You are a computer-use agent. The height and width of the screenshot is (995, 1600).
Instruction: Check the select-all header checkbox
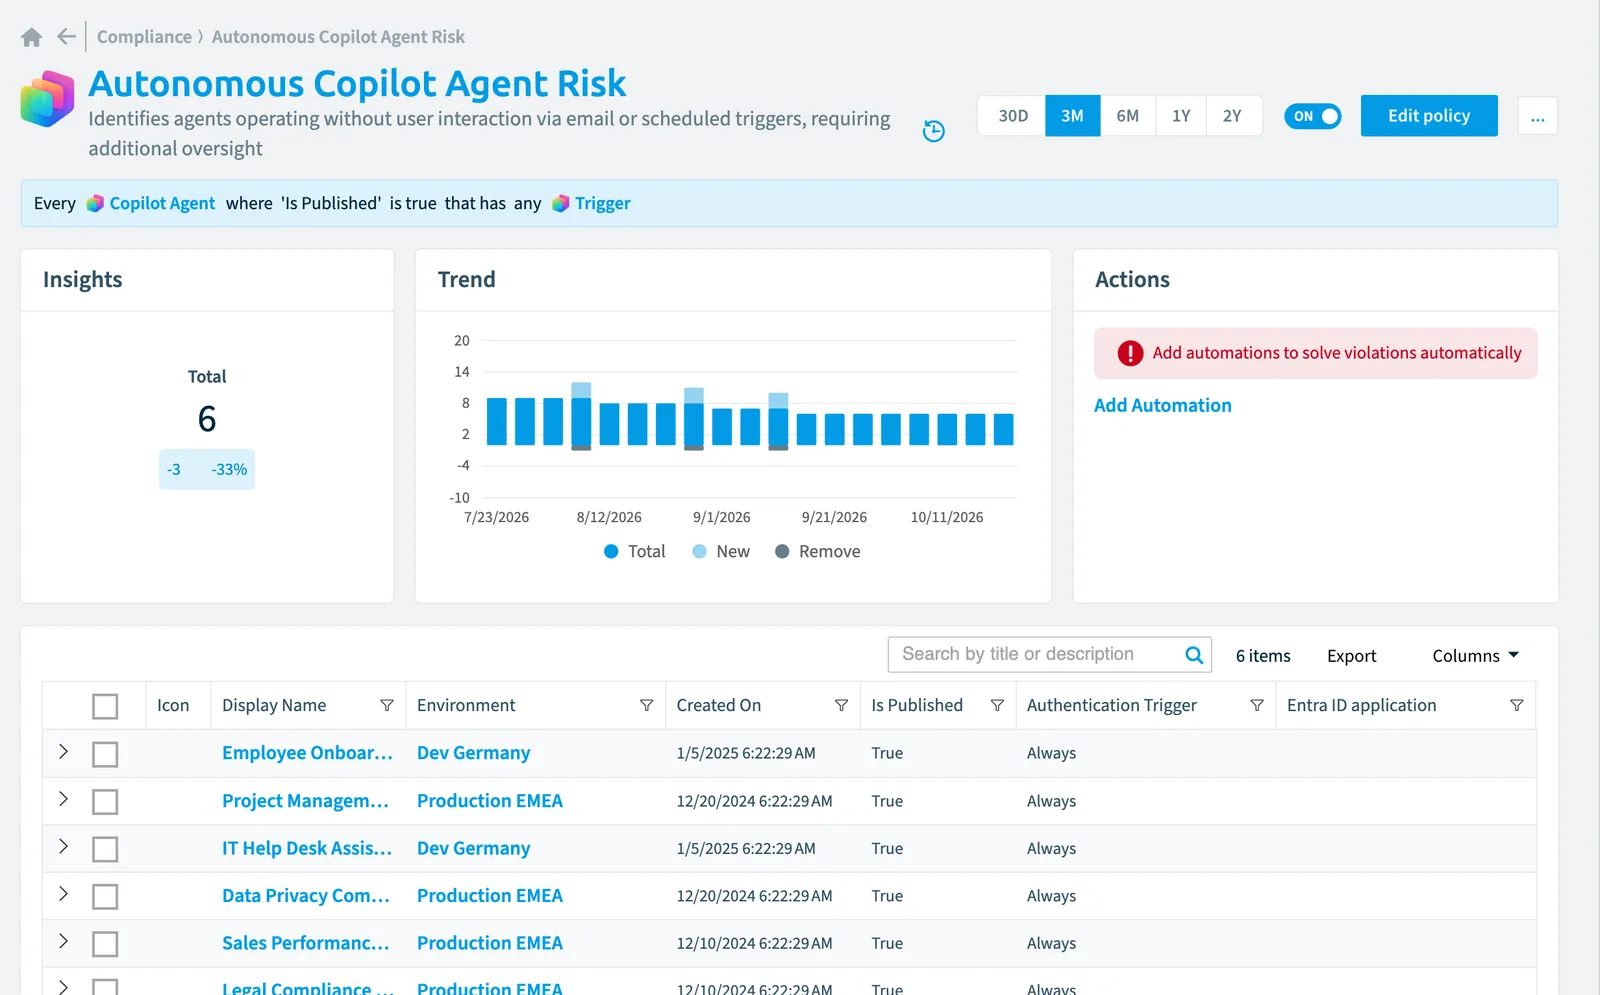coord(105,706)
